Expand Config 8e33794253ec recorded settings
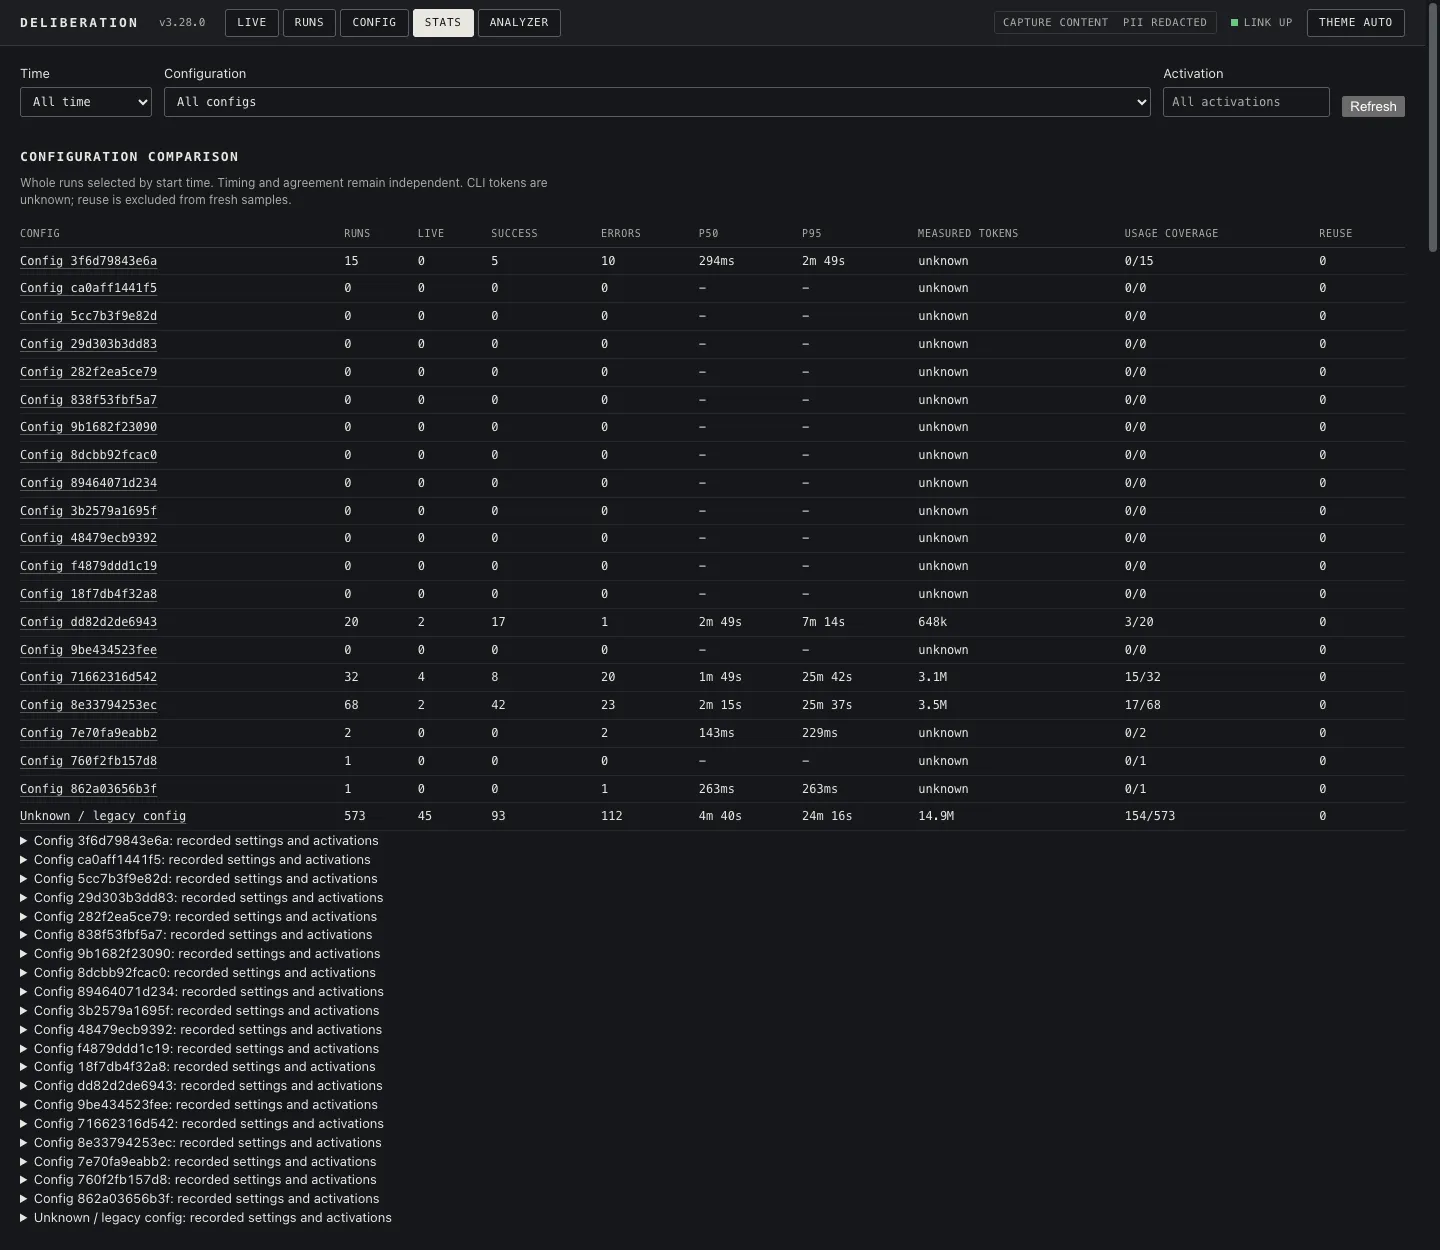 pos(201,1143)
